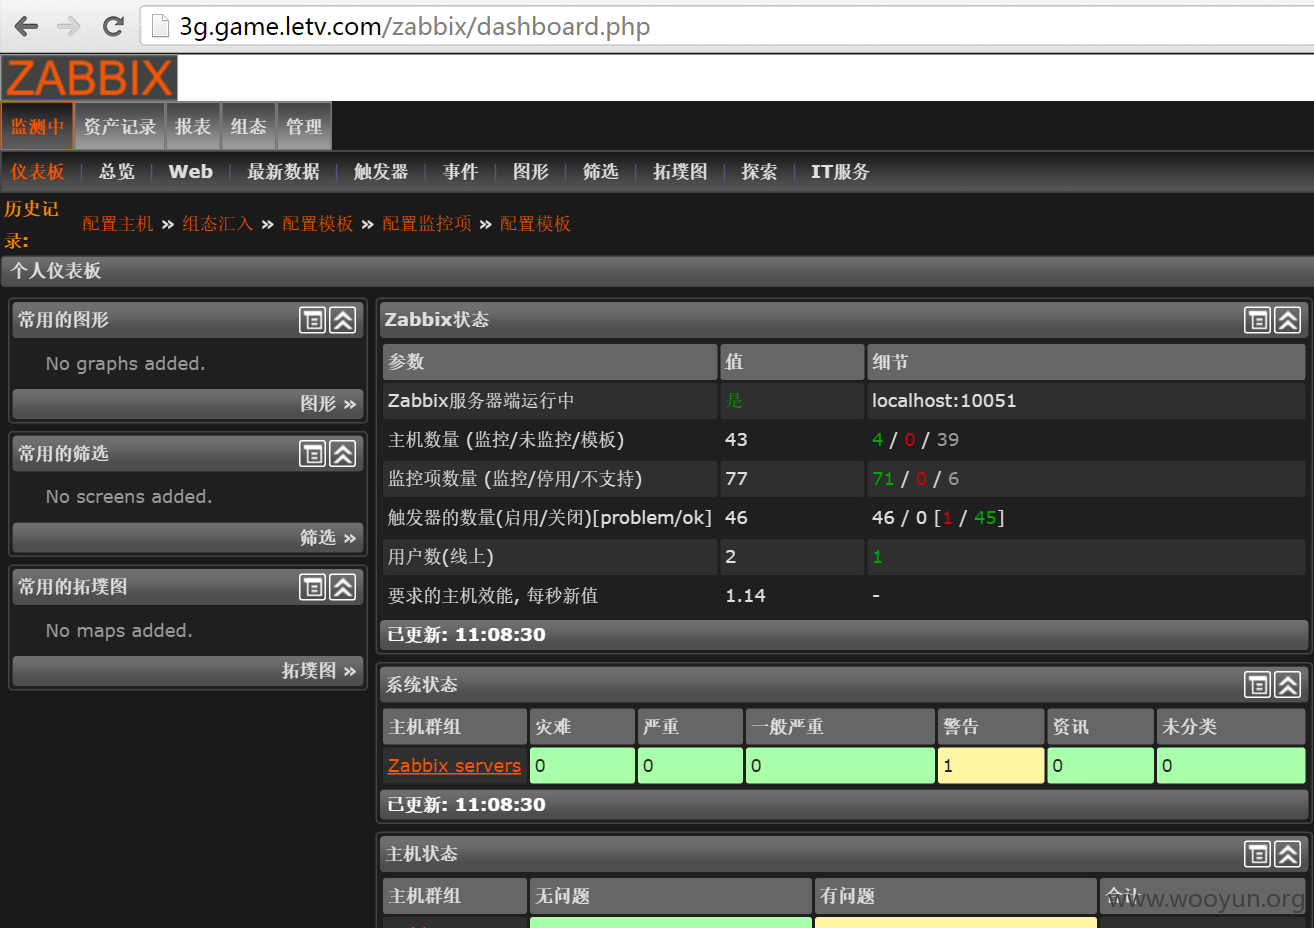The image size is (1314, 928).
Task: Collapse the 常用的拓墣图 widget
Action: pyautogui.click(x=343, y=587)
